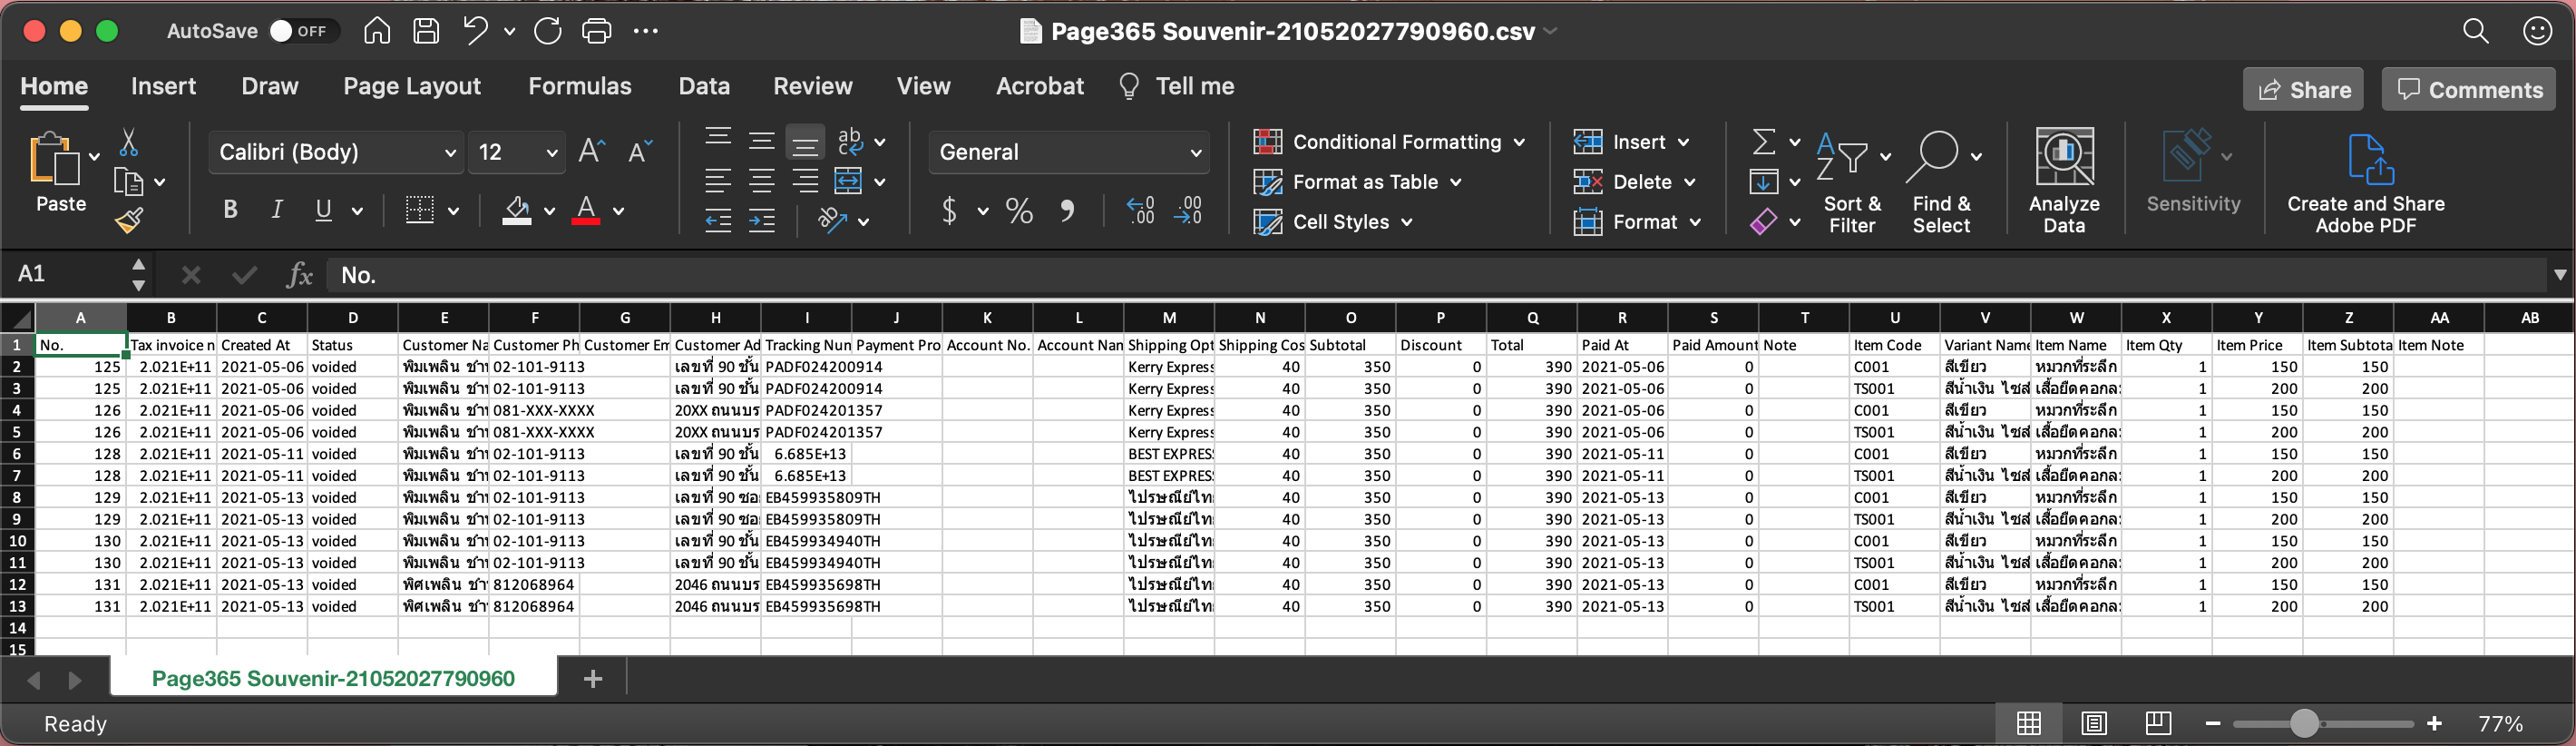Click the Increase Font Size icon
Image resolution: width=2576 pixels, height=746 pixels.
[592, 151]
